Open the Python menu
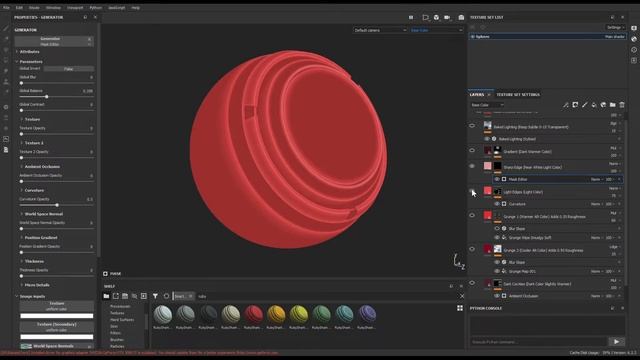The height and width of the screenshot is (360, 640). click(x=96, y=8)
